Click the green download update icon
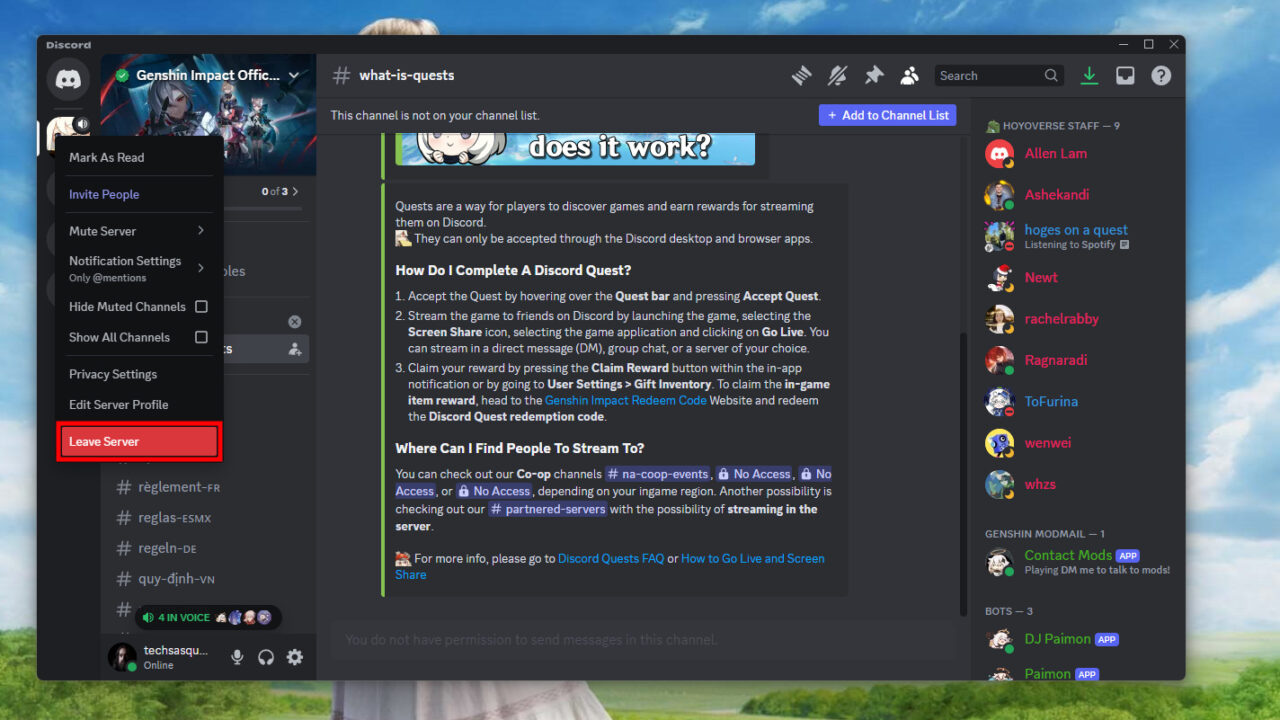This screenshot has width=1280, height=720. (x=1089, y=75)
